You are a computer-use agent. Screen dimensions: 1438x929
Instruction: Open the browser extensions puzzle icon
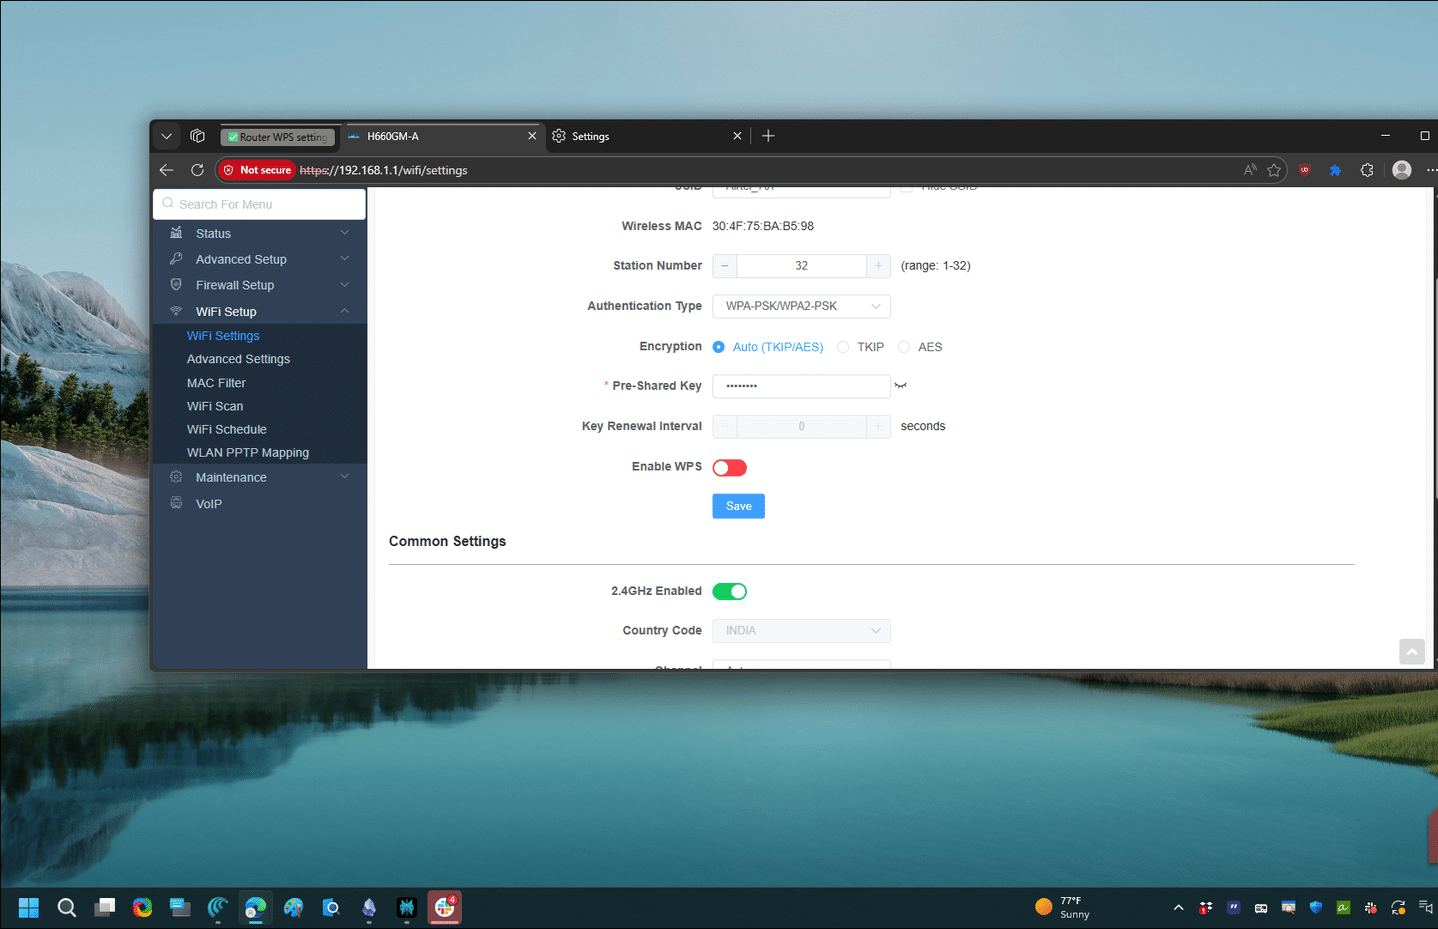(1367, 170)
